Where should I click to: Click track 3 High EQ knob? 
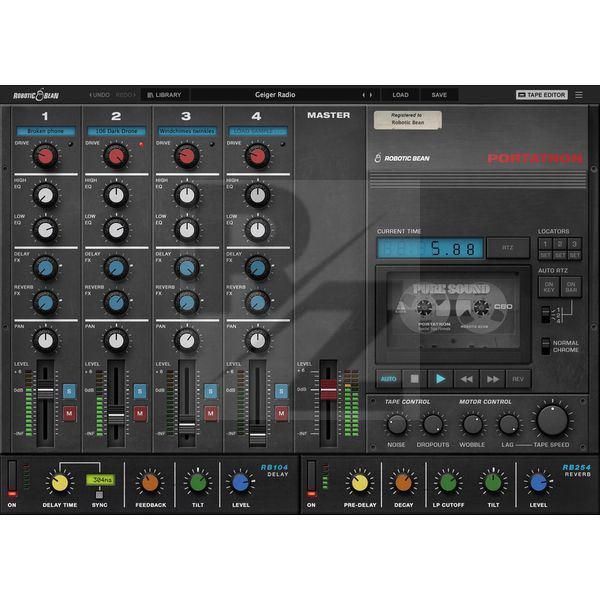pos(187,196)
